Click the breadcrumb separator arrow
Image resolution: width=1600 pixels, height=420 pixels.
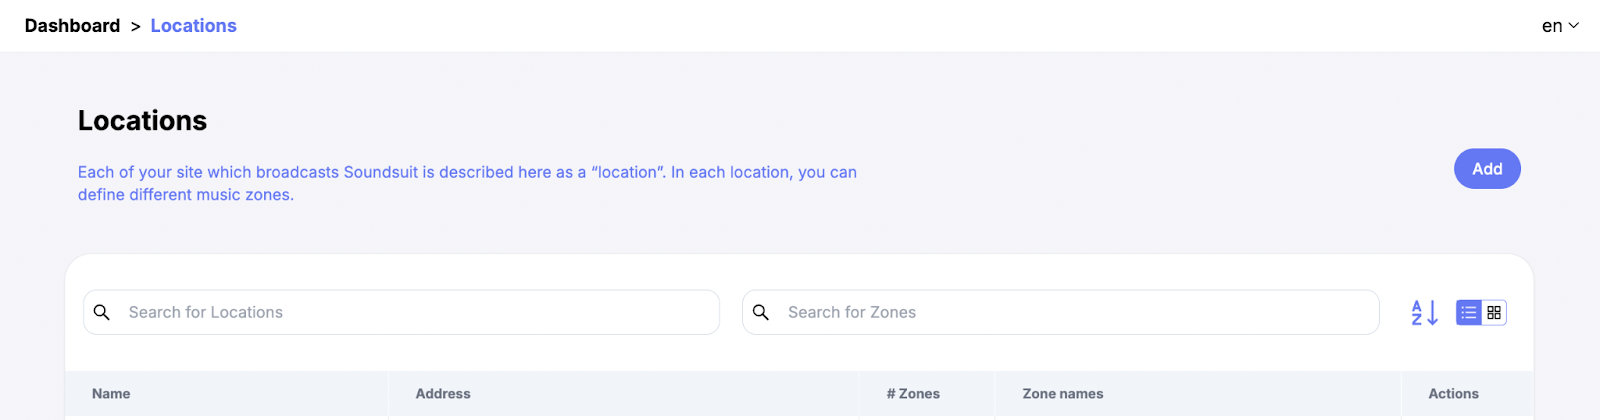point(135,27)
